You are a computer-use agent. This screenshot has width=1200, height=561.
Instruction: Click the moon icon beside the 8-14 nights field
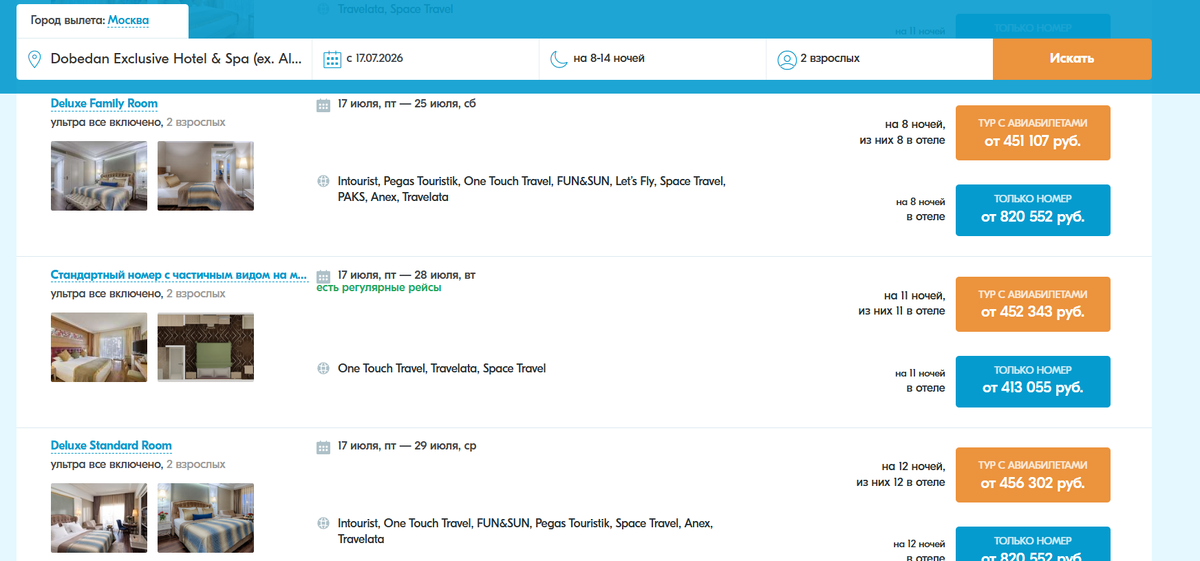pyautogui.click(x=558, y=59)
